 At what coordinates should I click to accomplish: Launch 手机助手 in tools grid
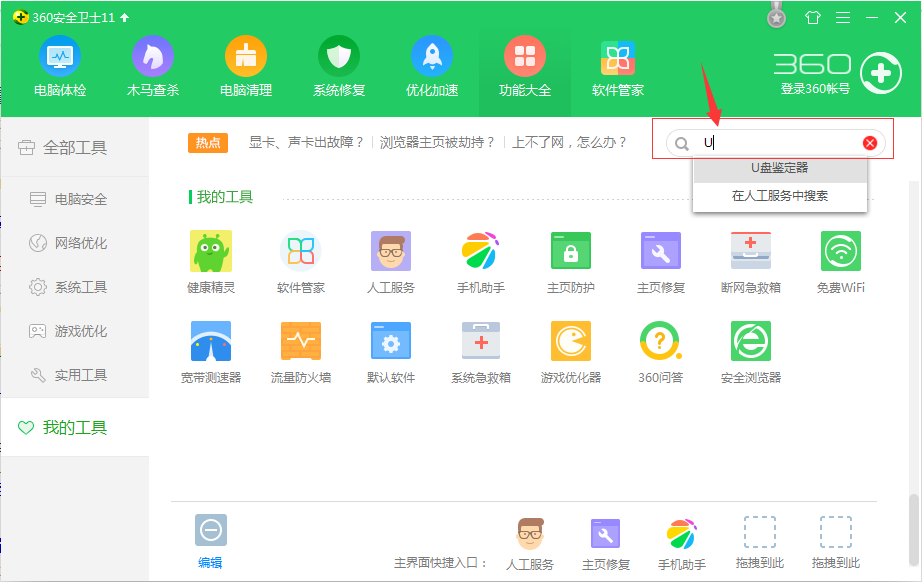click(480, 262)
